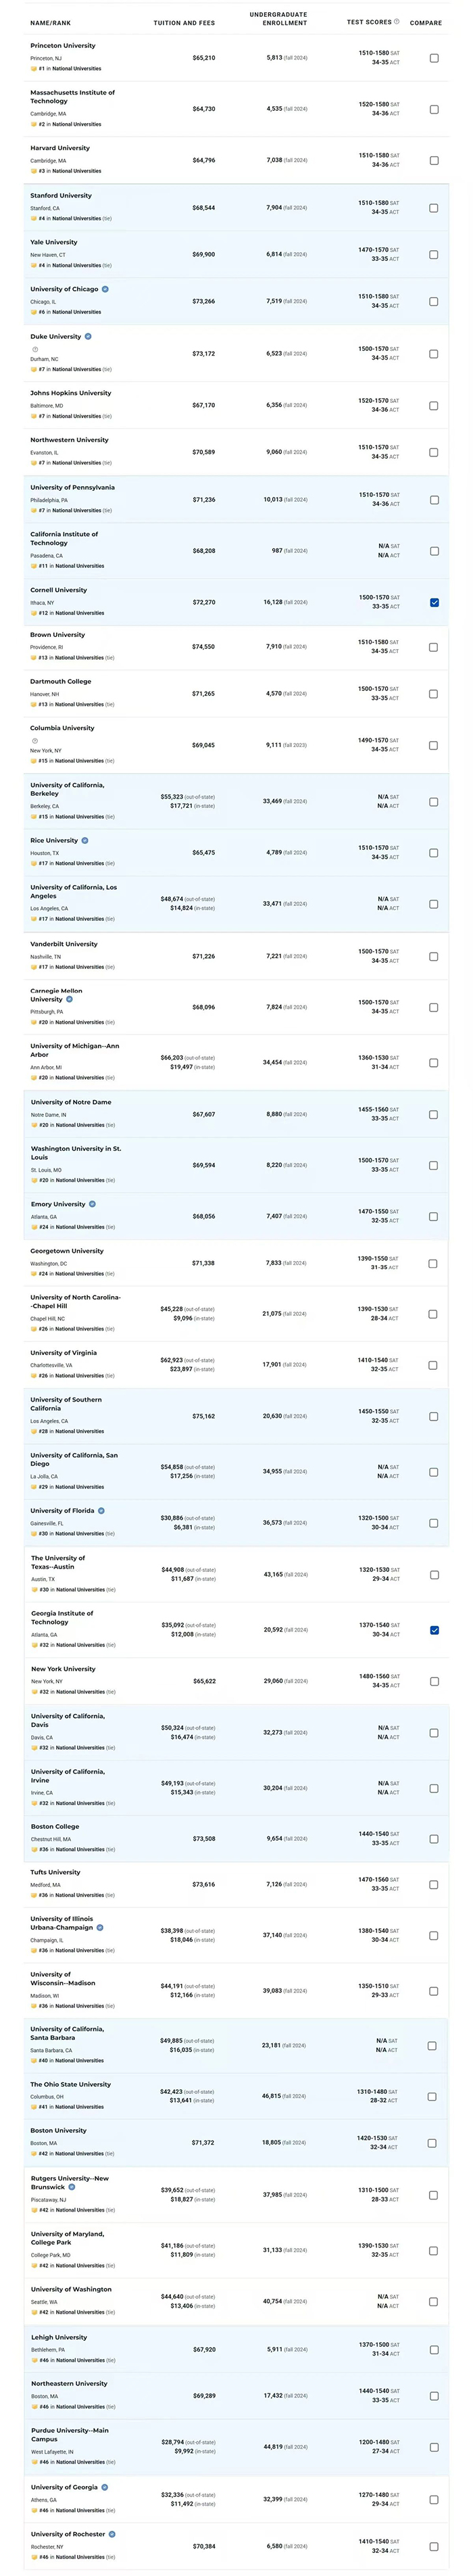Click the blue badge next to Rice University
Screen dimensions: 473x2576
(x=85, y=840)
